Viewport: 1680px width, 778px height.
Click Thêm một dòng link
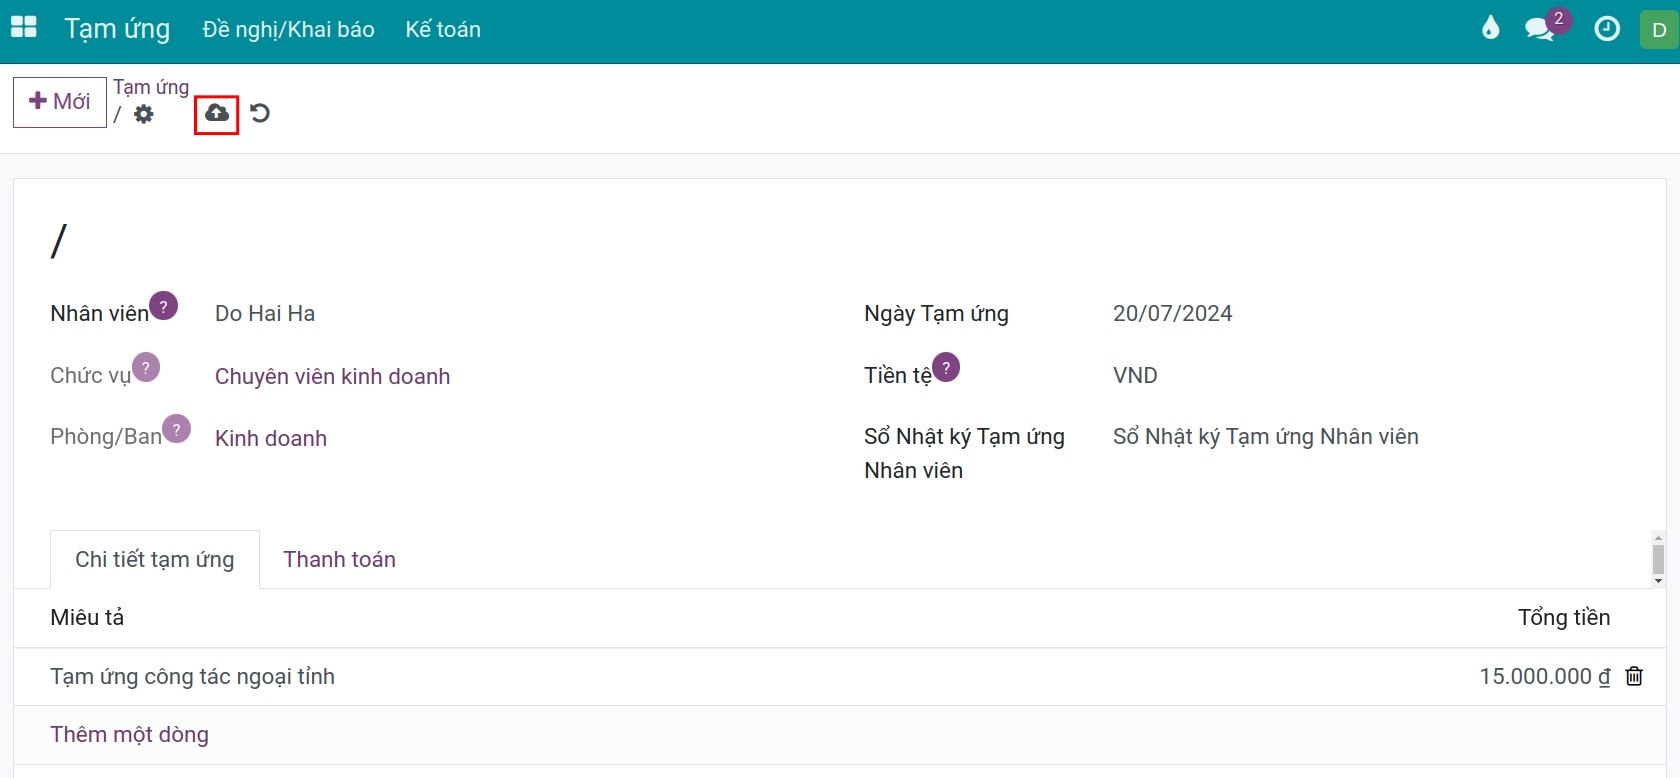pos(129,734)
